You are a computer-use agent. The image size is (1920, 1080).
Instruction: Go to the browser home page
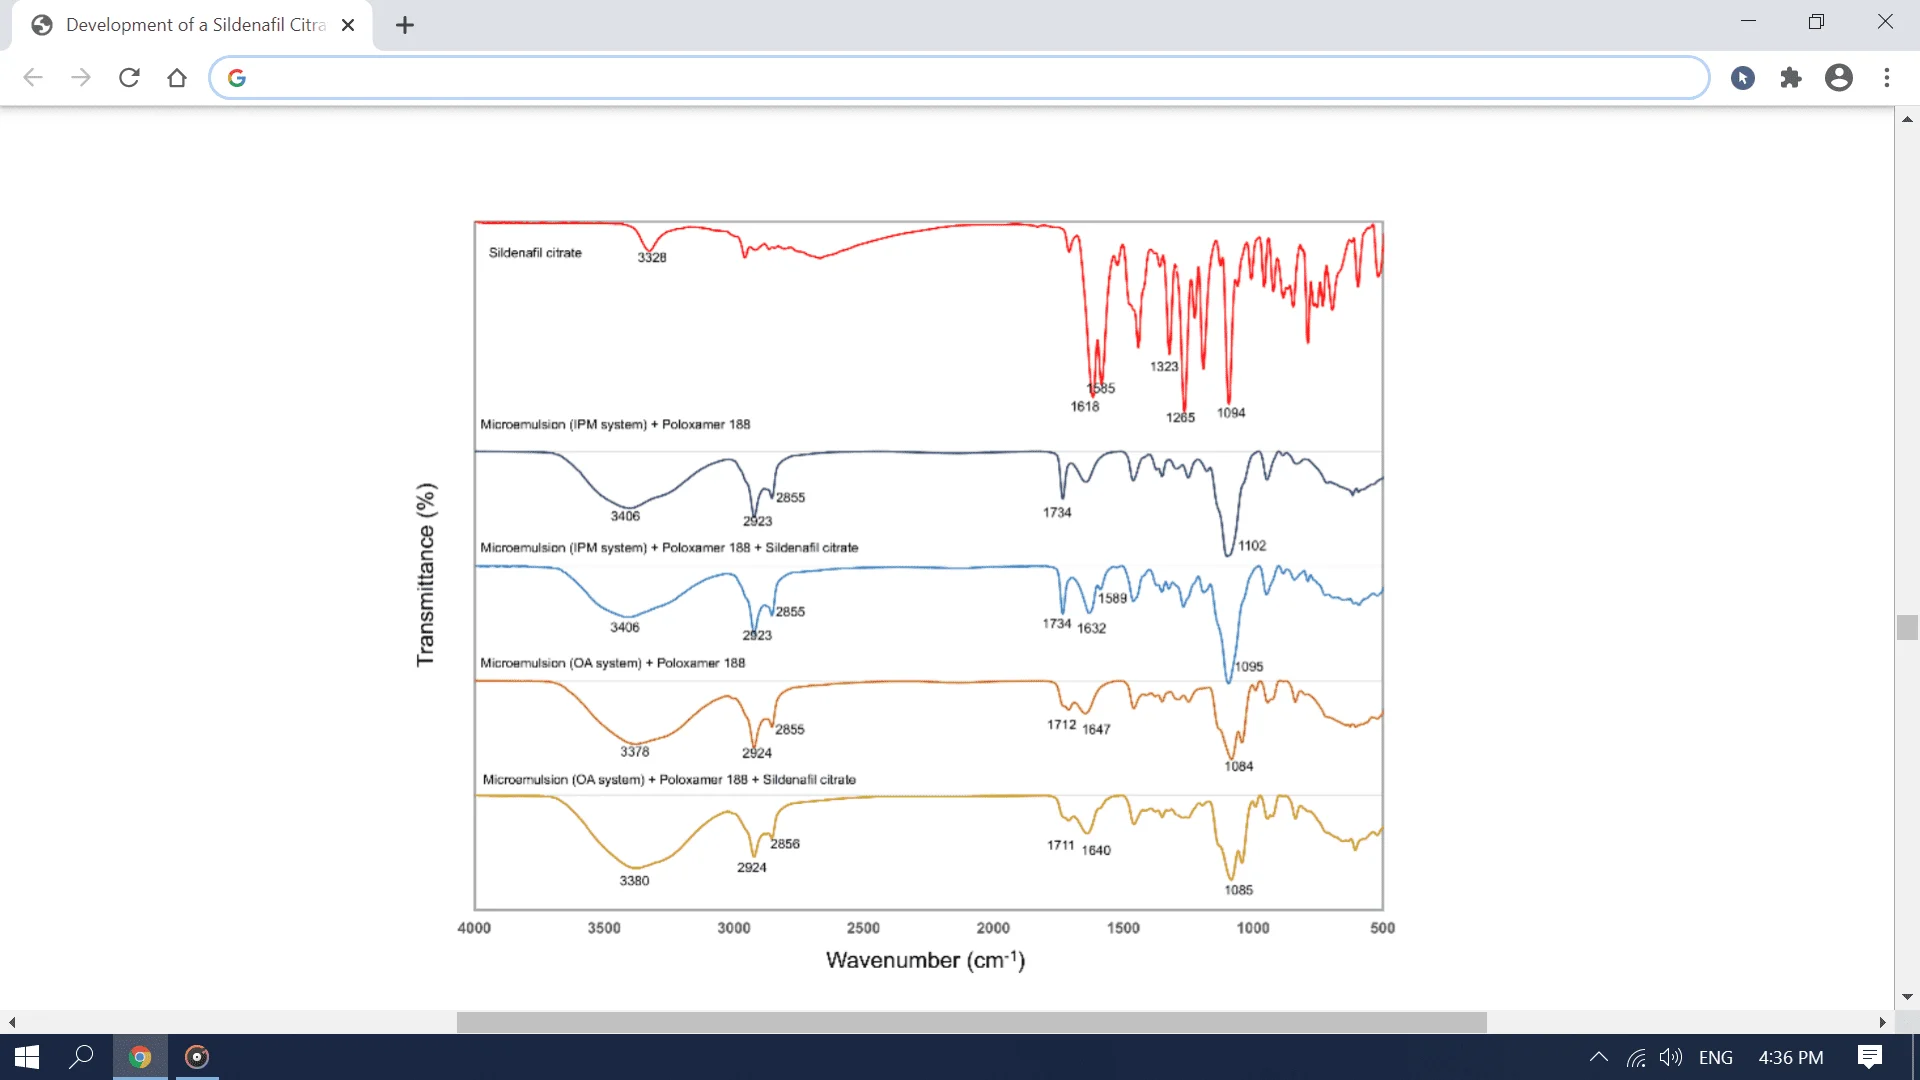point(177,78)
